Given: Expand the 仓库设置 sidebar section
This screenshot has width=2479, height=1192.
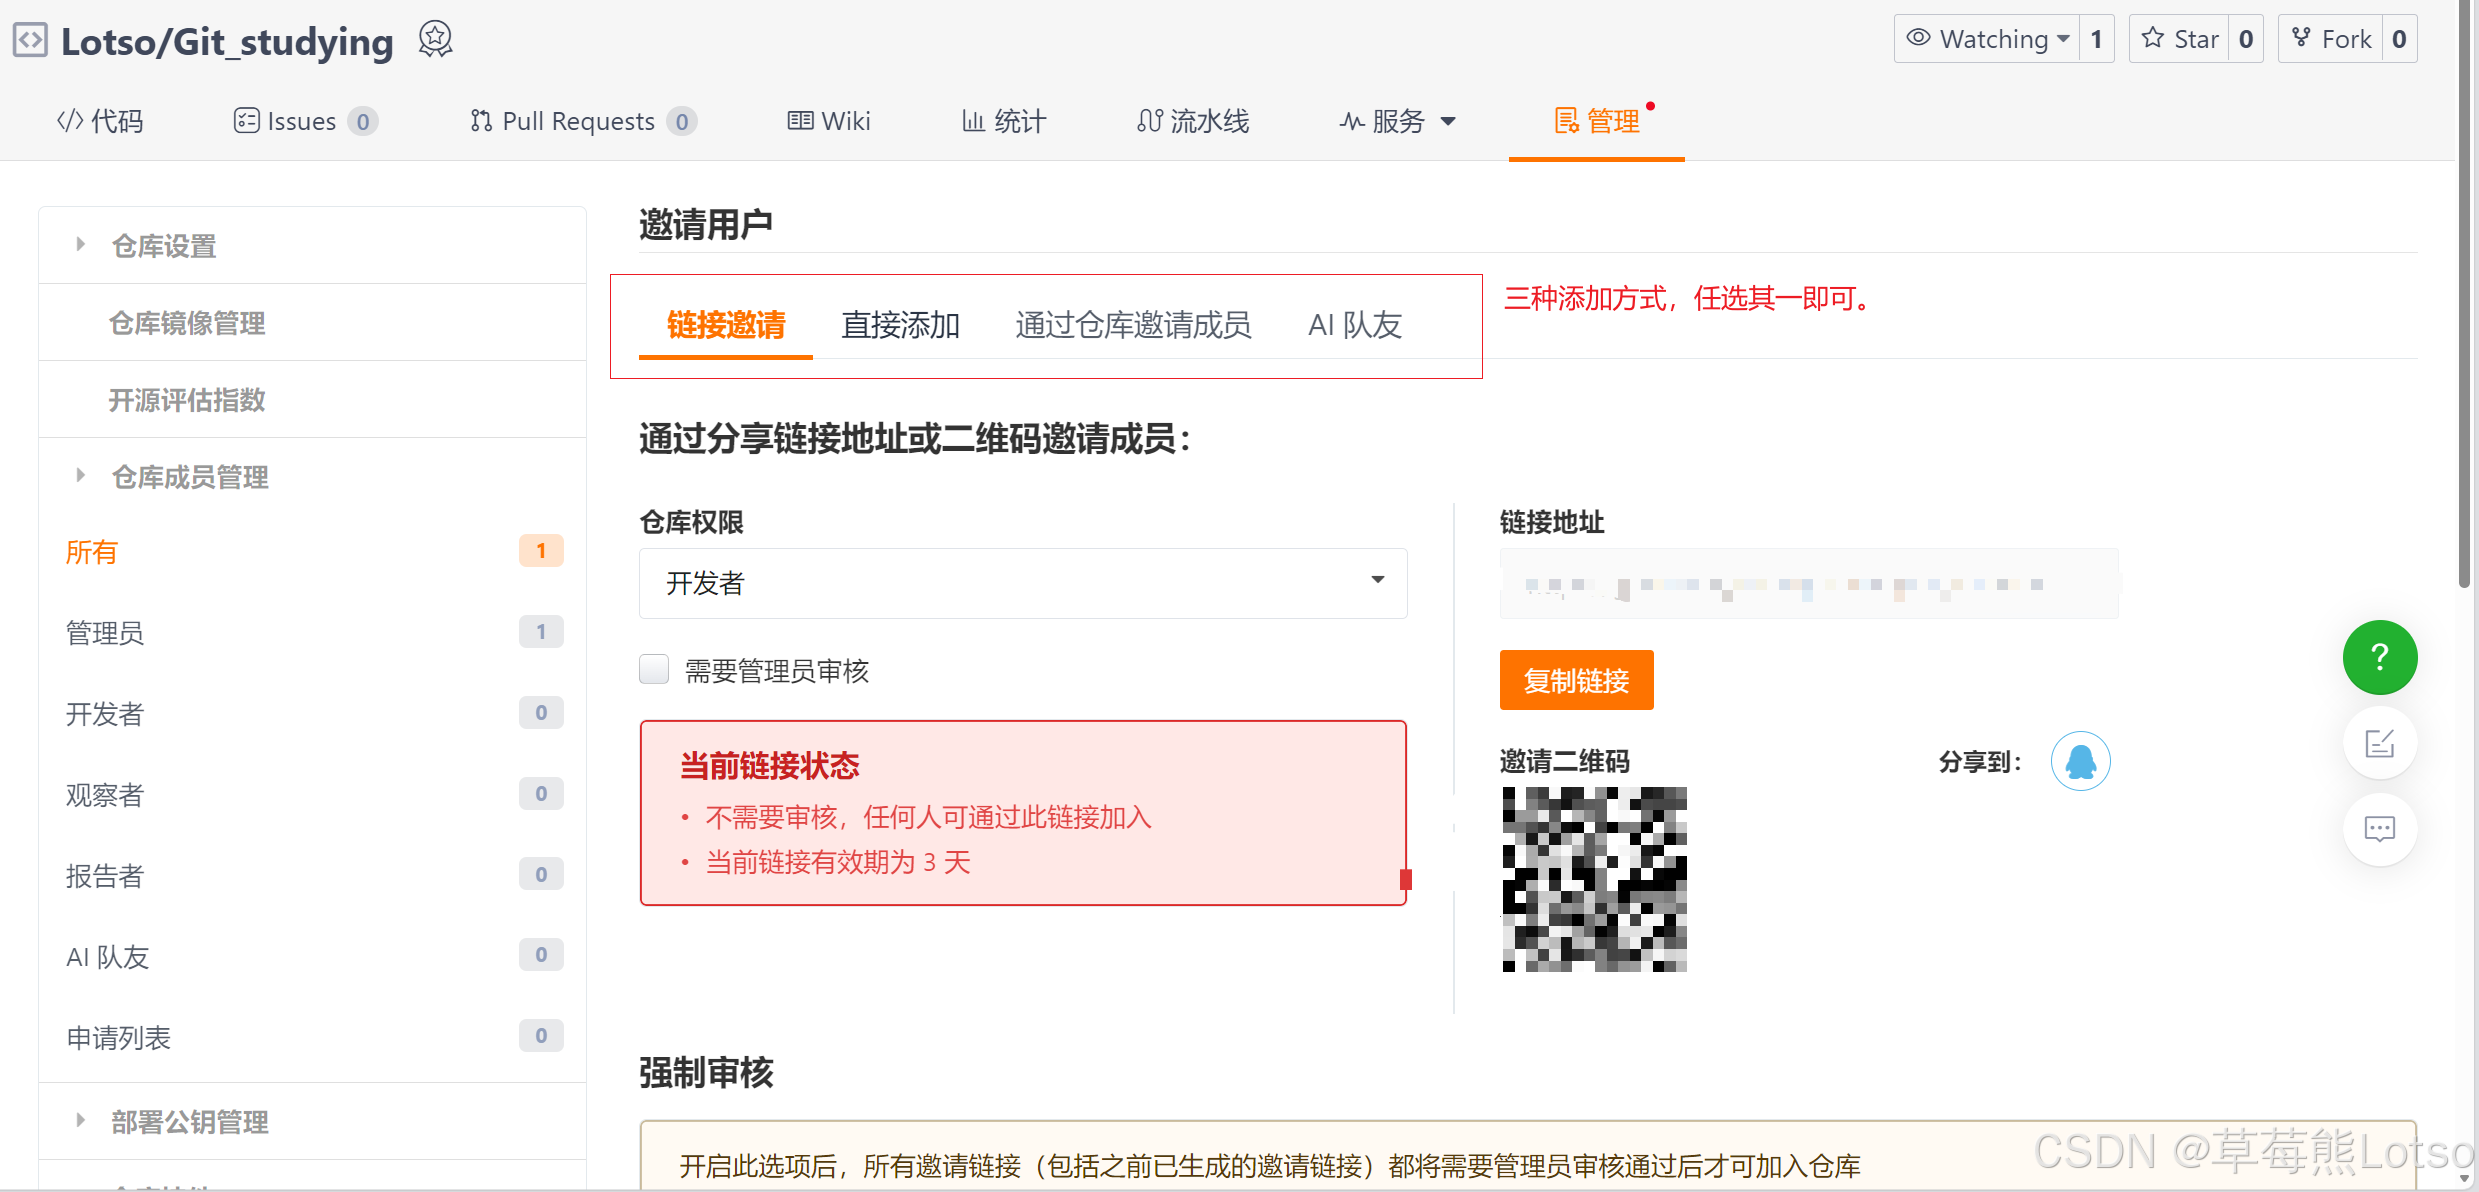Looking at the screenshot, I should point(164,246).
